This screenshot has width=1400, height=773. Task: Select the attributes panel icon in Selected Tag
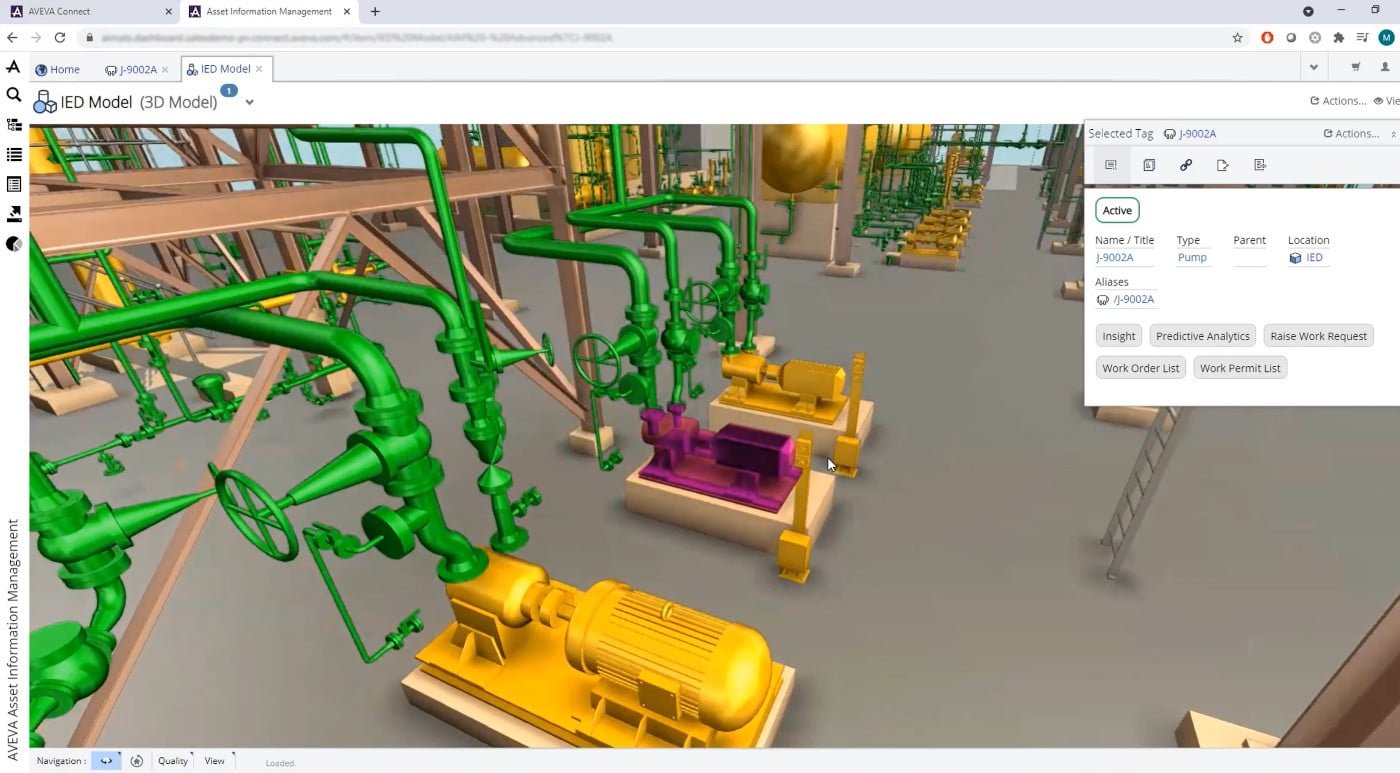coord(1111,165)
